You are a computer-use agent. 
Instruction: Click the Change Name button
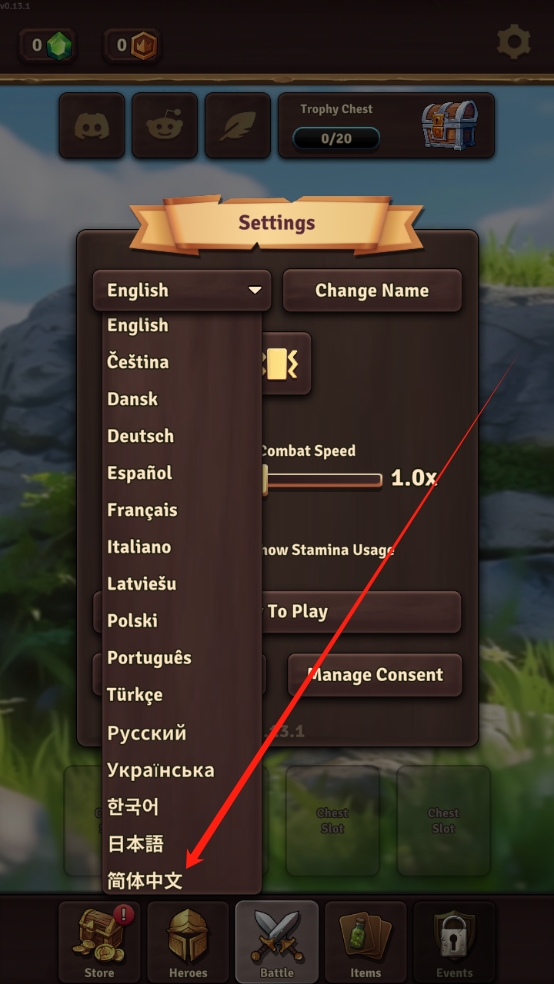click(372, 291)
